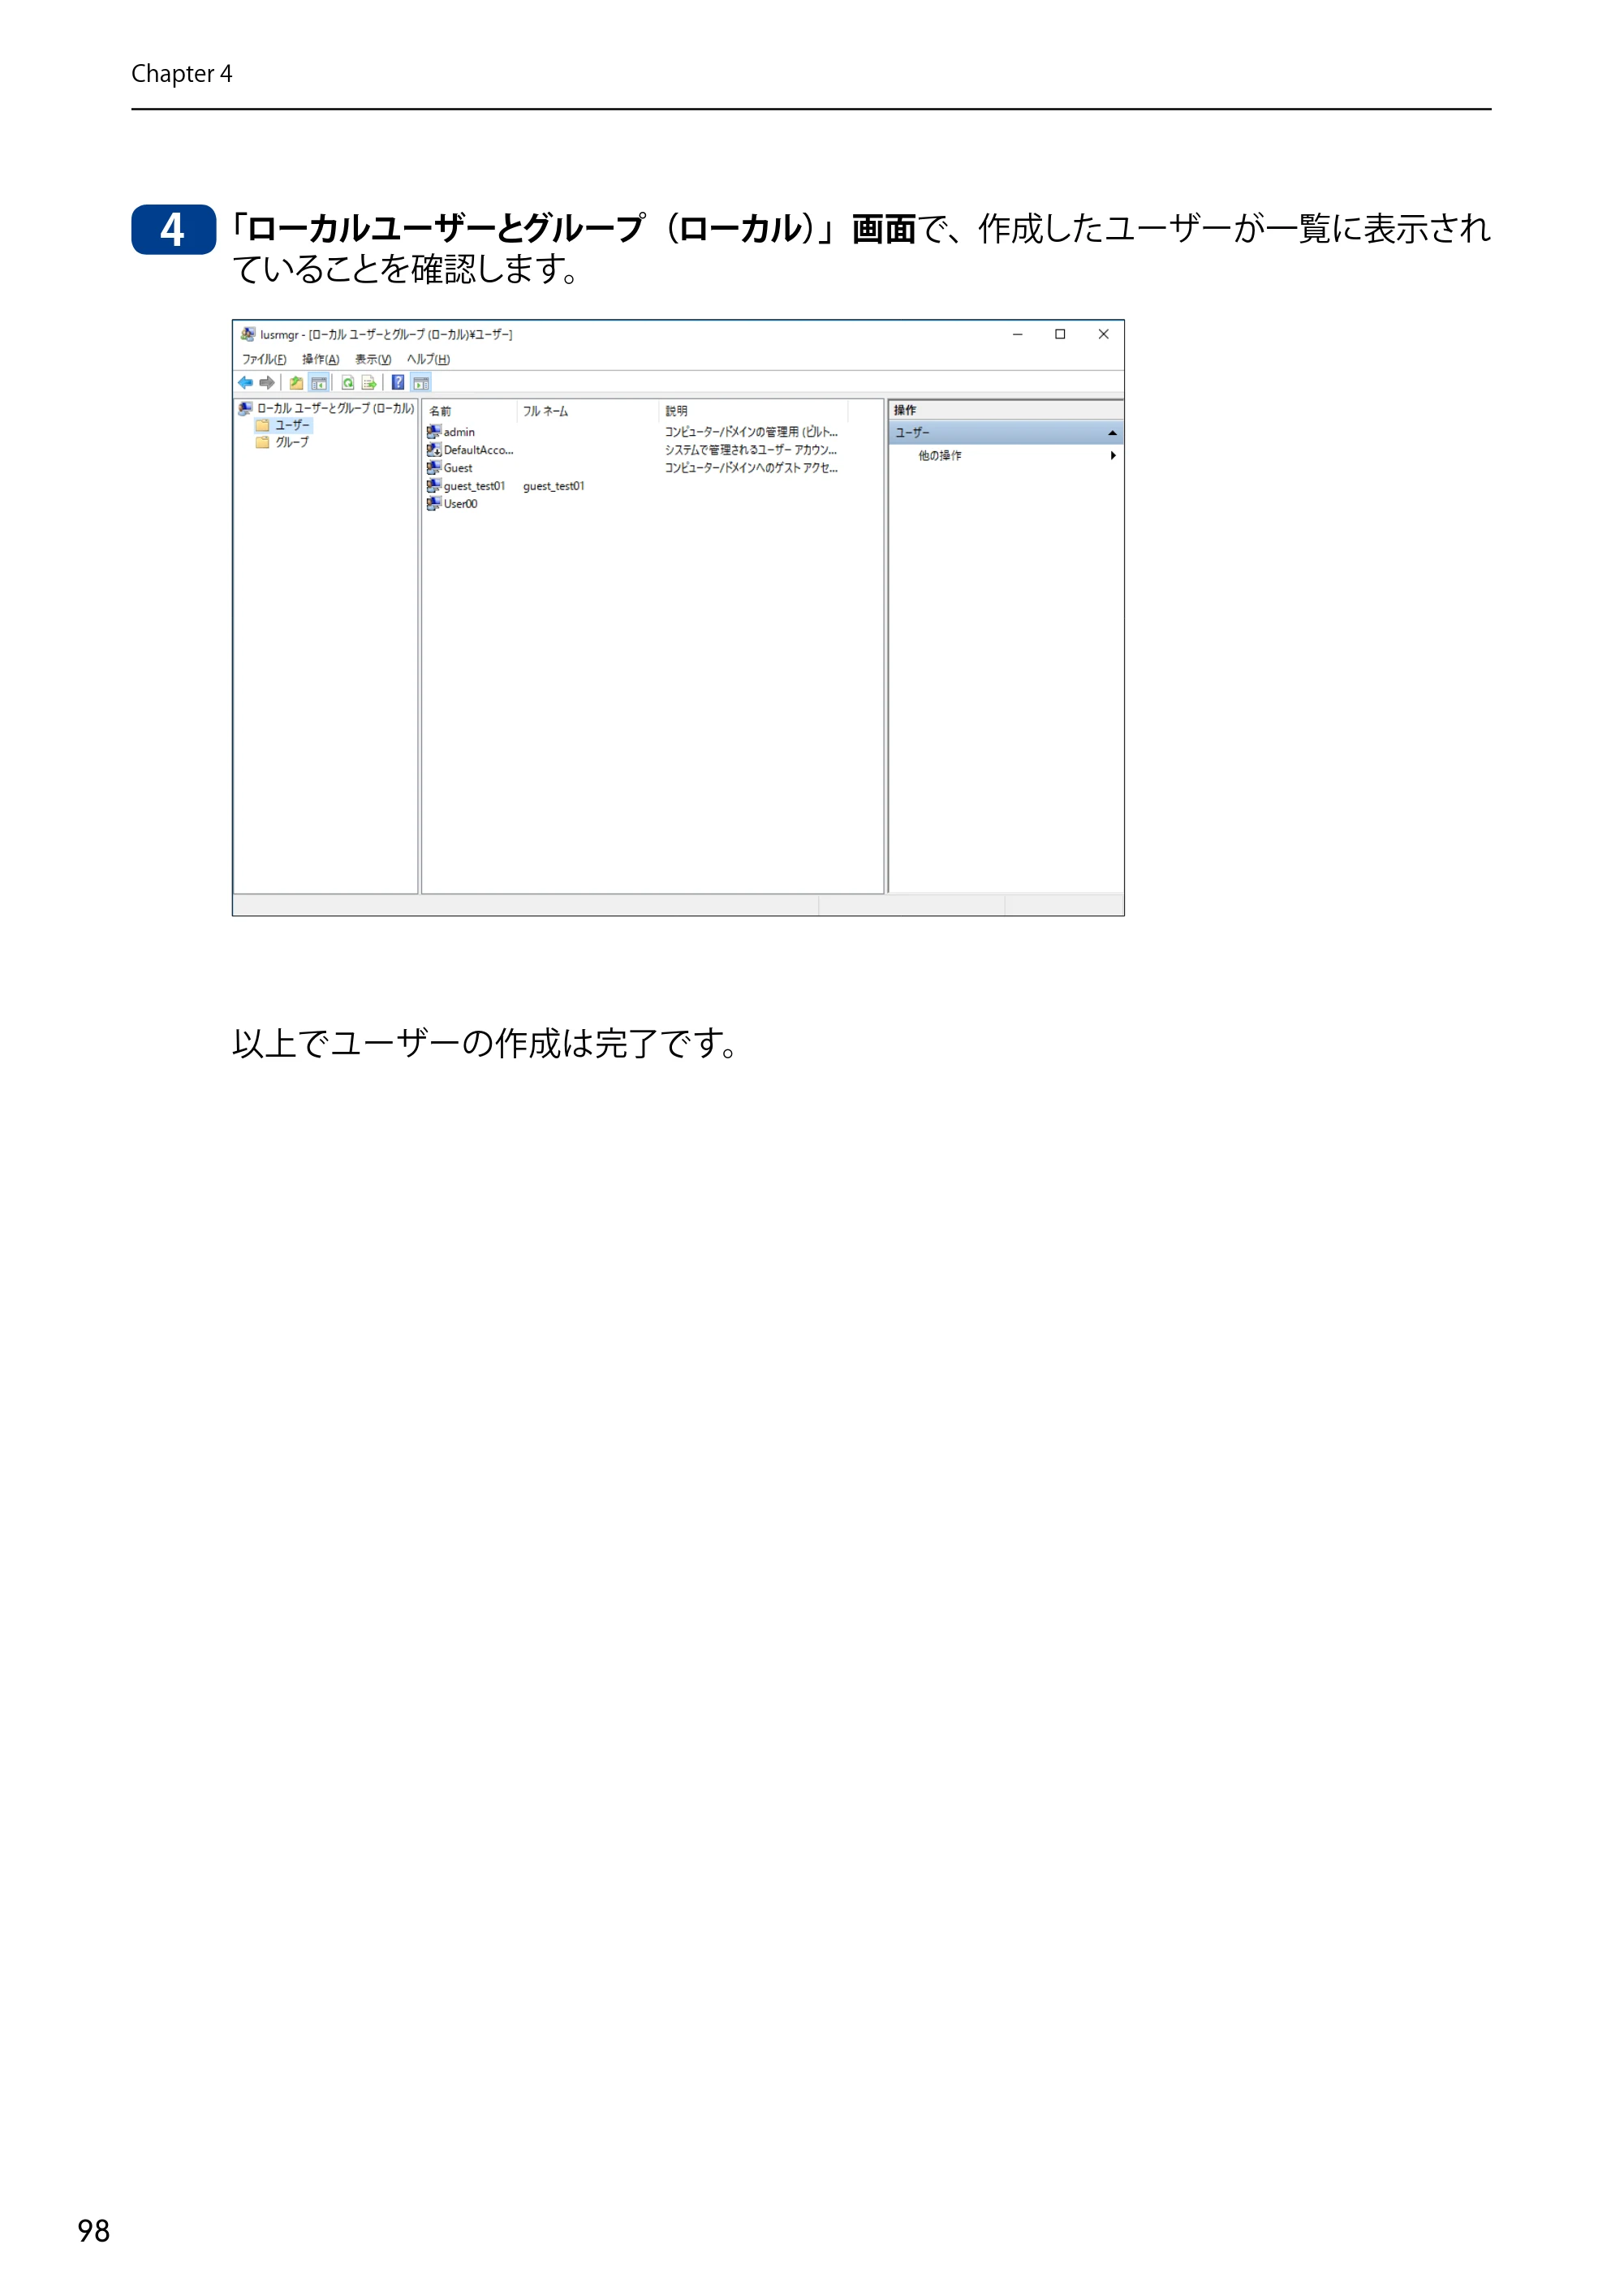Select the admin user name
This screenshot has width=1624, height=2296.
[x=459, y=432]
